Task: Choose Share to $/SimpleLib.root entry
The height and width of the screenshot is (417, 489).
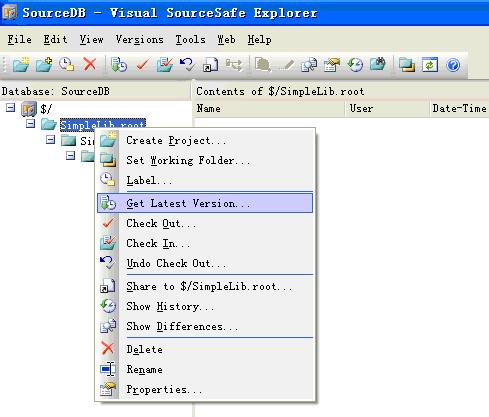Action: 205,286
